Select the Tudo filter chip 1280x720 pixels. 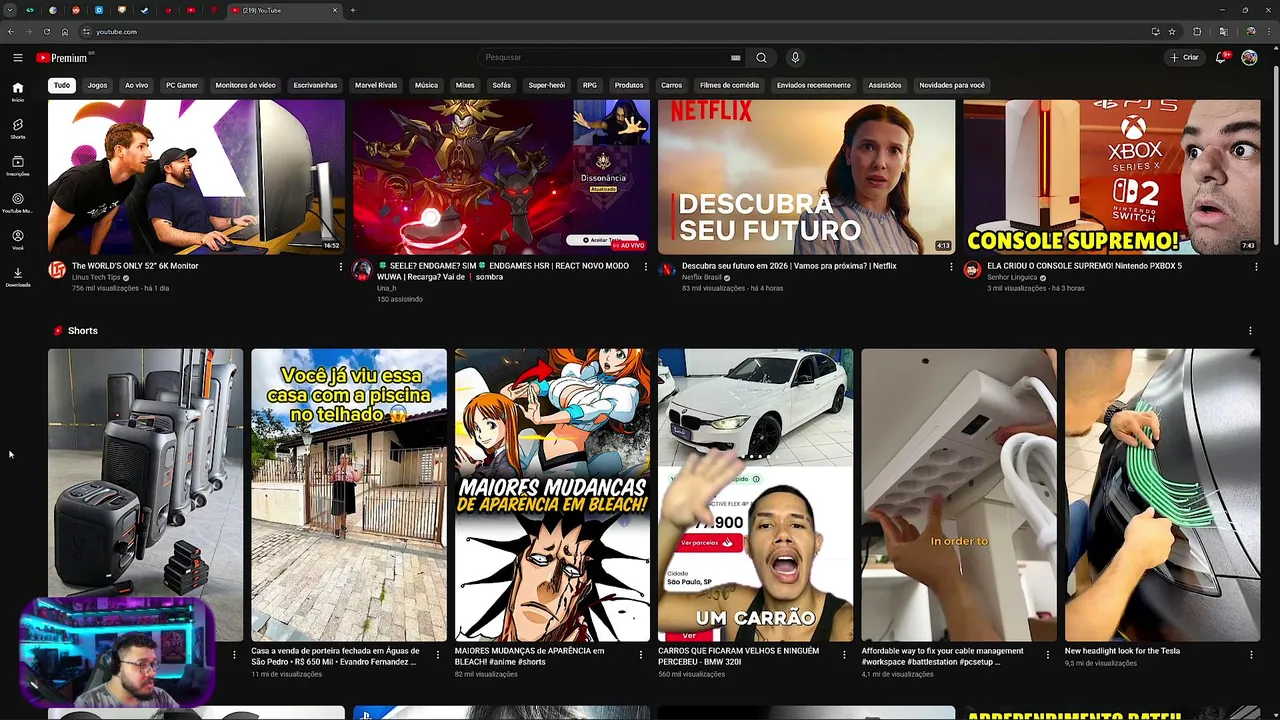(x=62, y=85)
